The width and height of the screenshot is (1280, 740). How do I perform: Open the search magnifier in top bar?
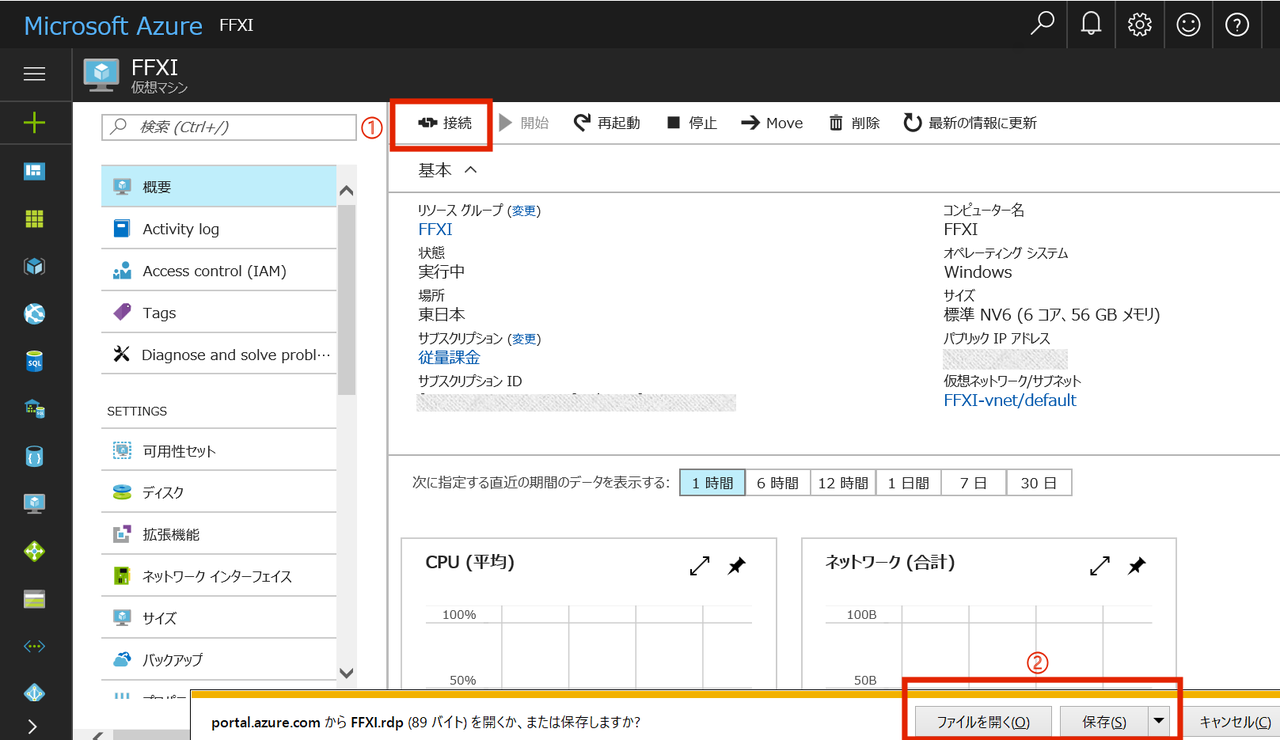pos(1042,24)
